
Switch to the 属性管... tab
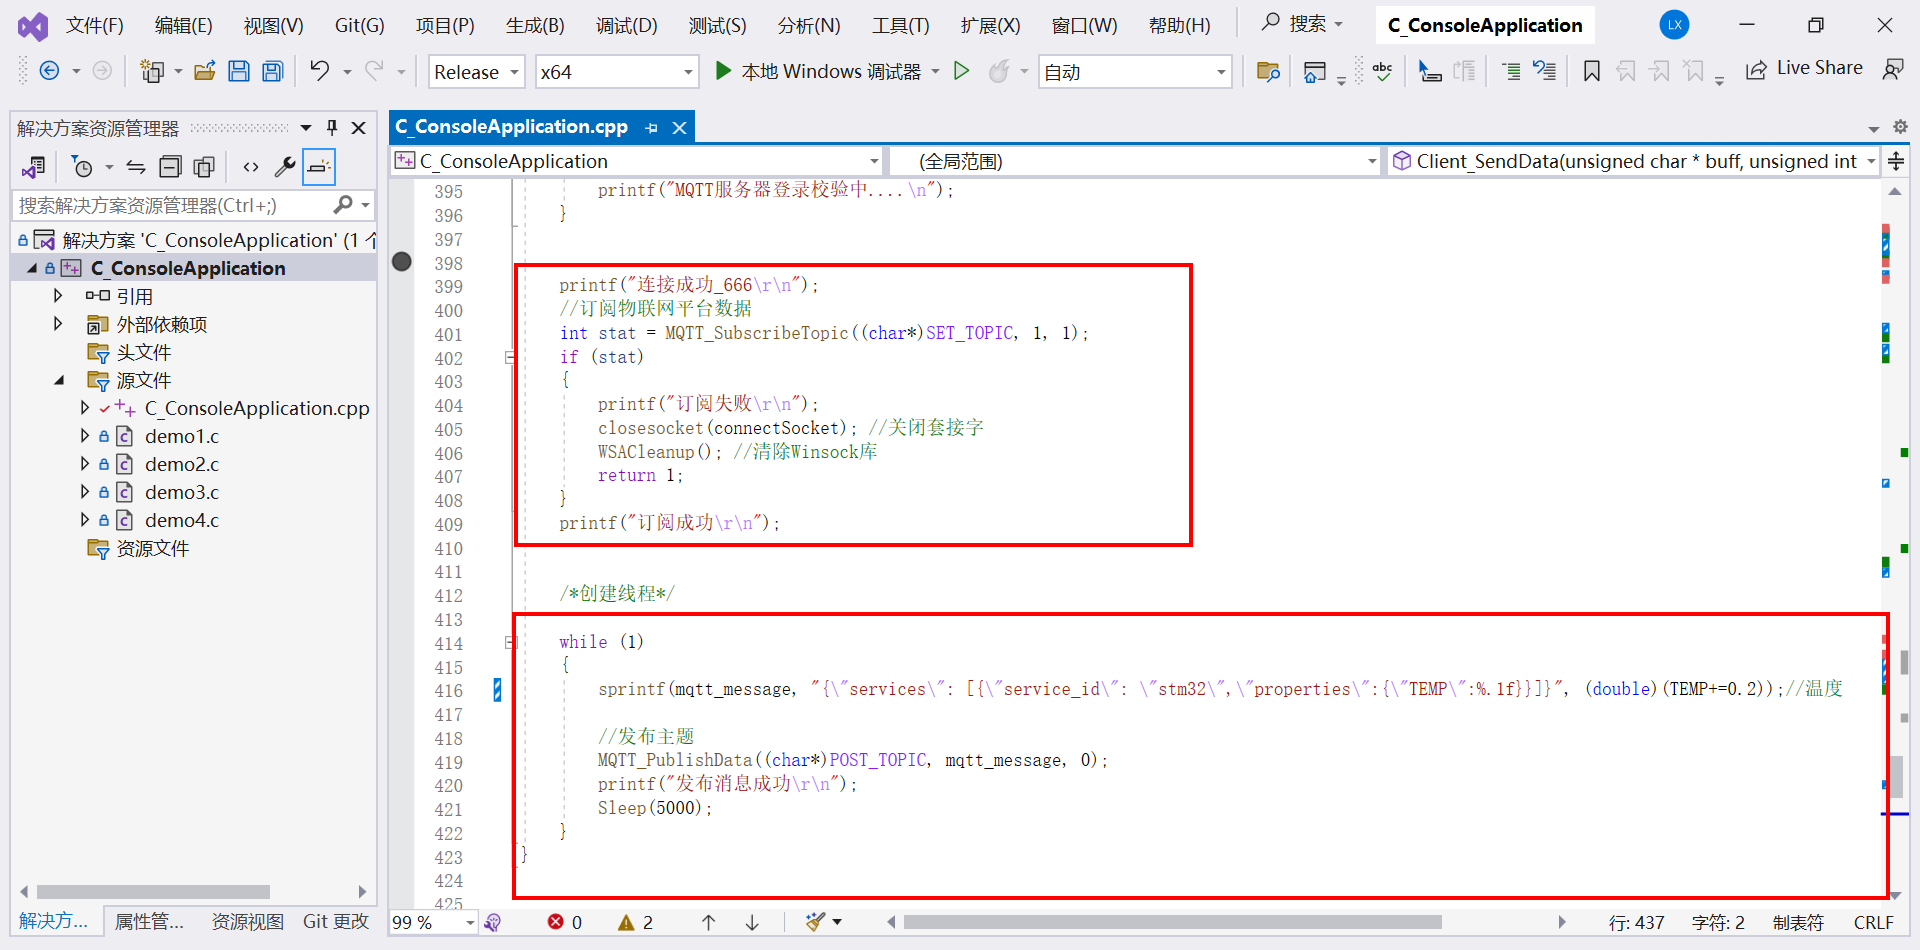point(149,921)
